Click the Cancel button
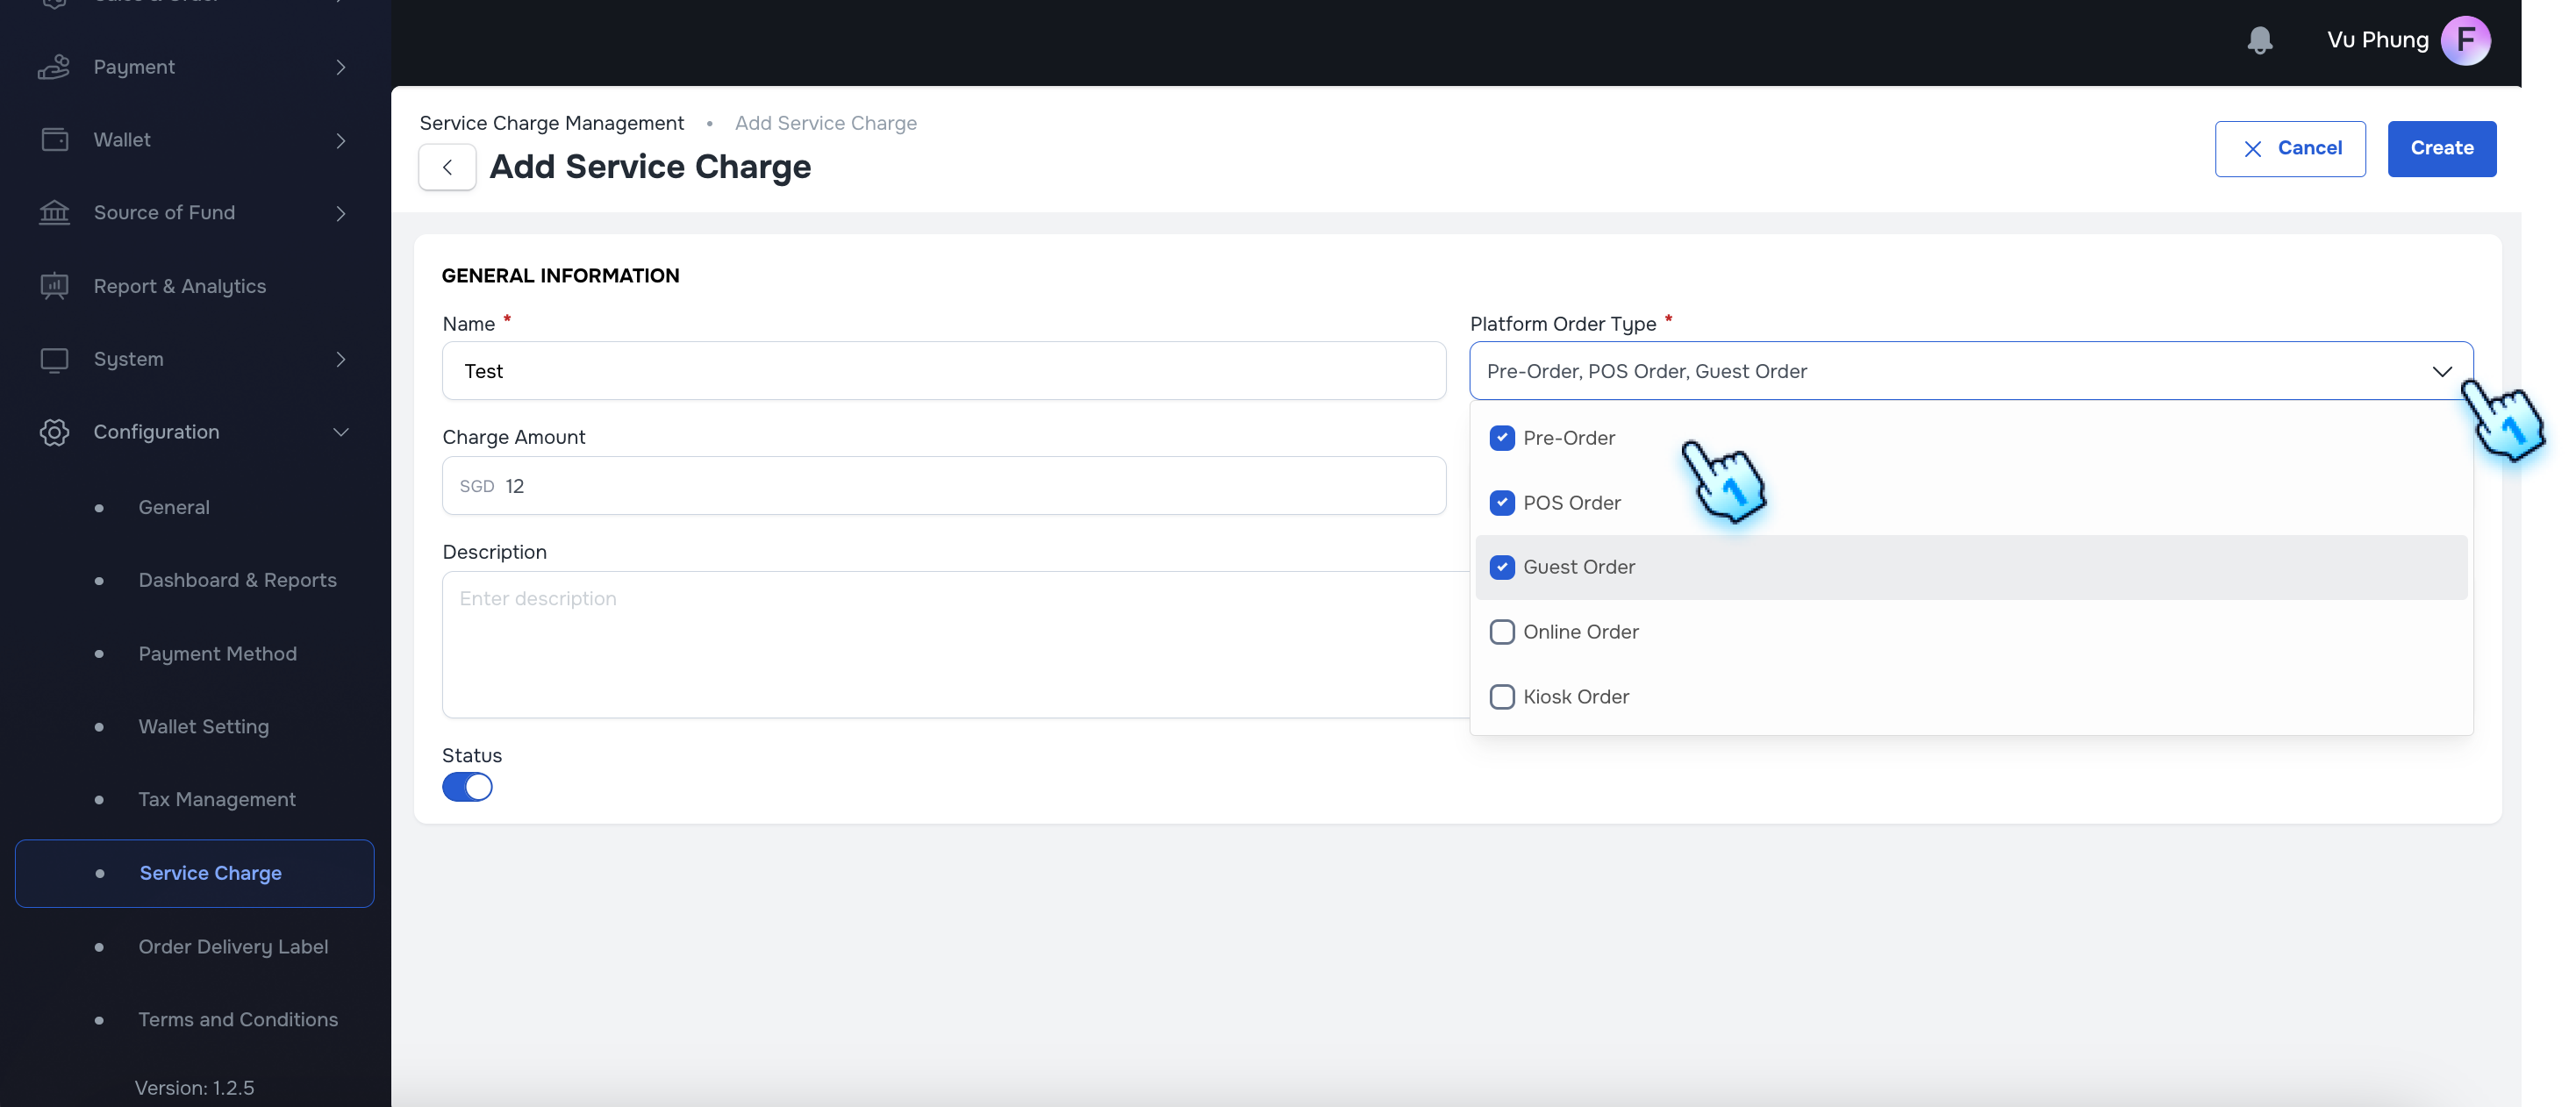 [x=2291, y=148]
